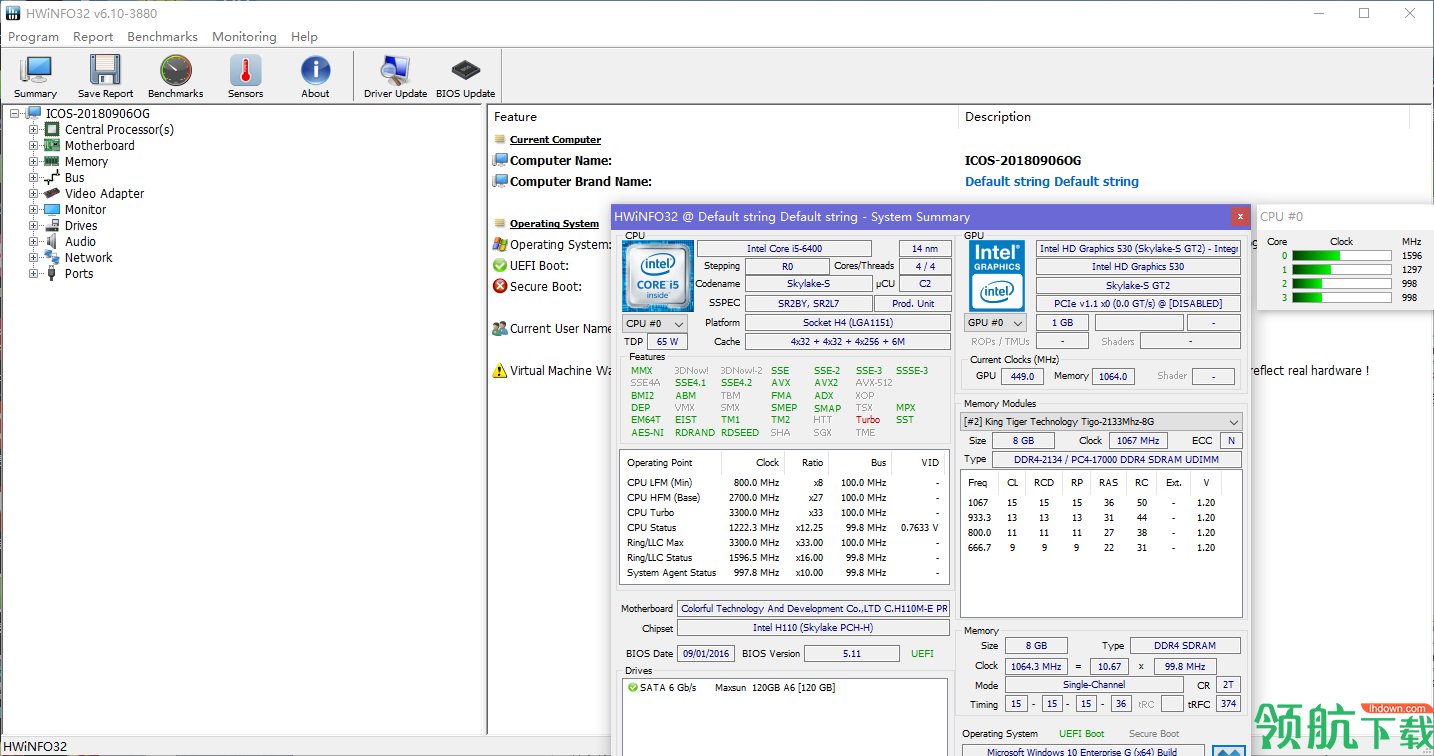Expand the Video Adapter node
This screenshot has height=756, width=1434.
pyautogui.click(x=34, y=193)
